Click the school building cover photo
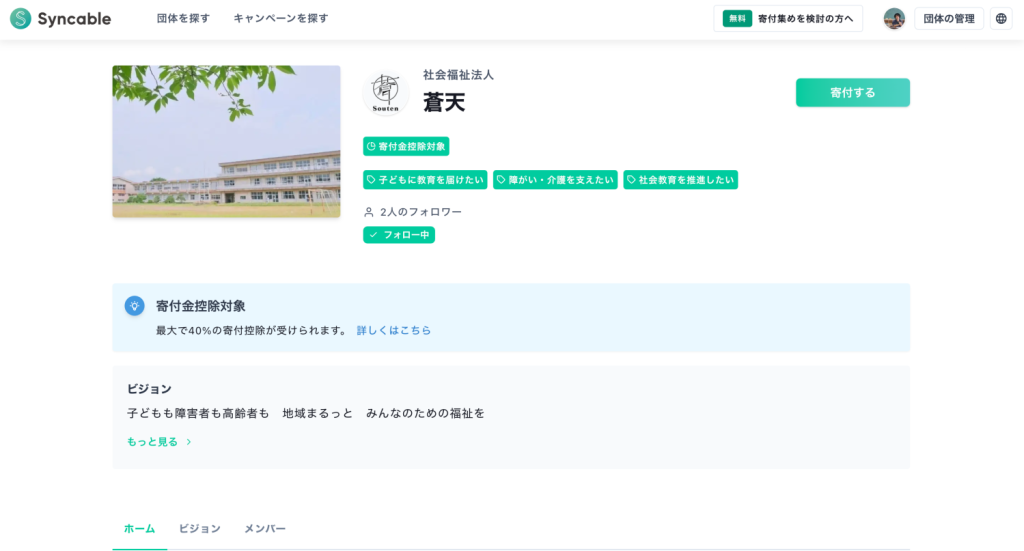 226,141
